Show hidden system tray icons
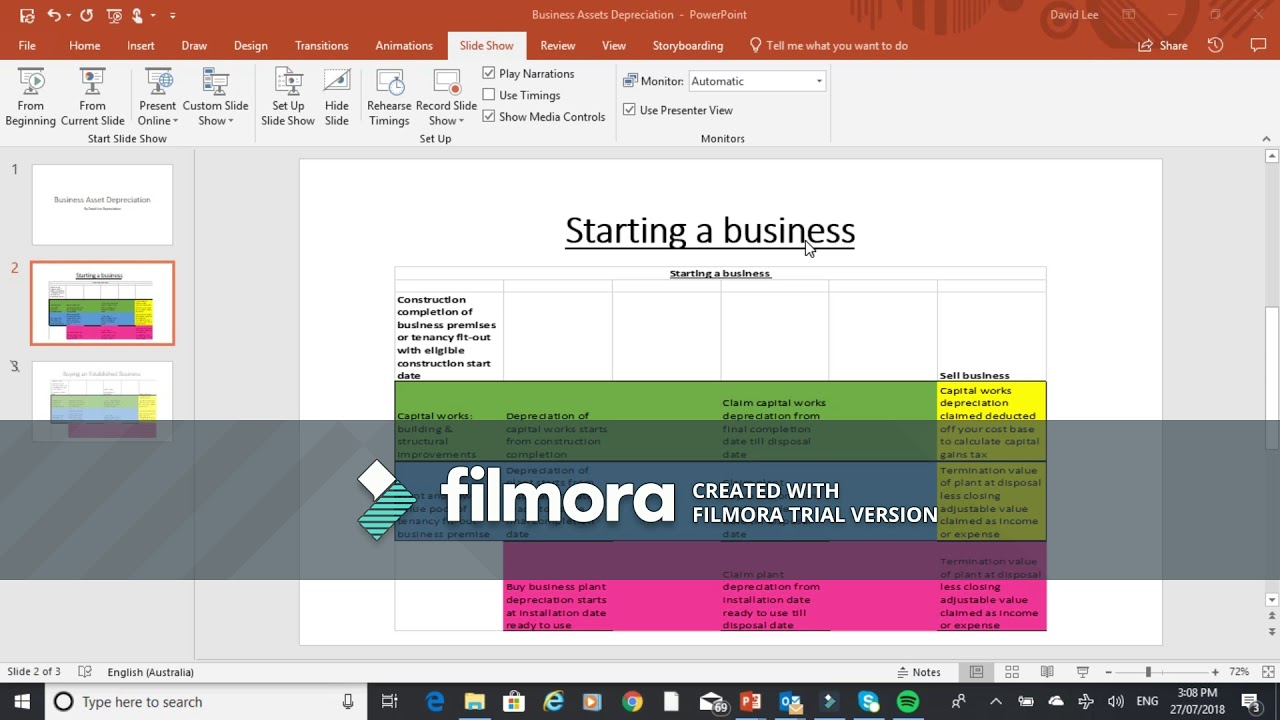1280x720 pixels. pos(996,702)
